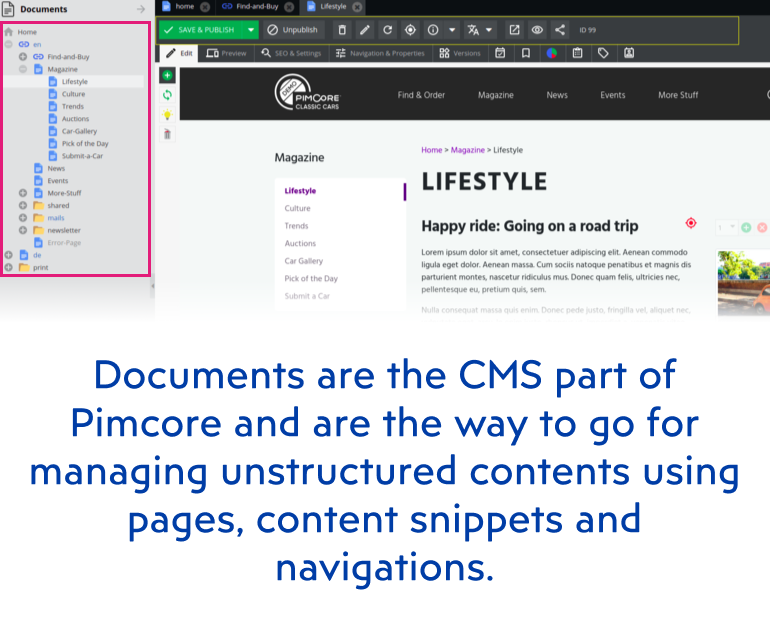This screenshot has height=624, width=770.
Task: Close the Lifestyle tab
Action: 358,7
